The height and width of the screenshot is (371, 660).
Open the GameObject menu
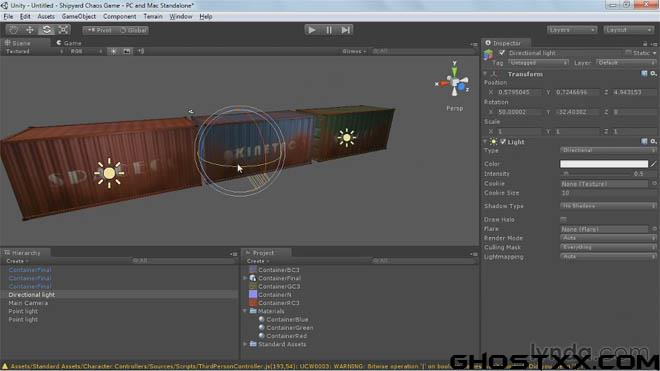point(79,16)
